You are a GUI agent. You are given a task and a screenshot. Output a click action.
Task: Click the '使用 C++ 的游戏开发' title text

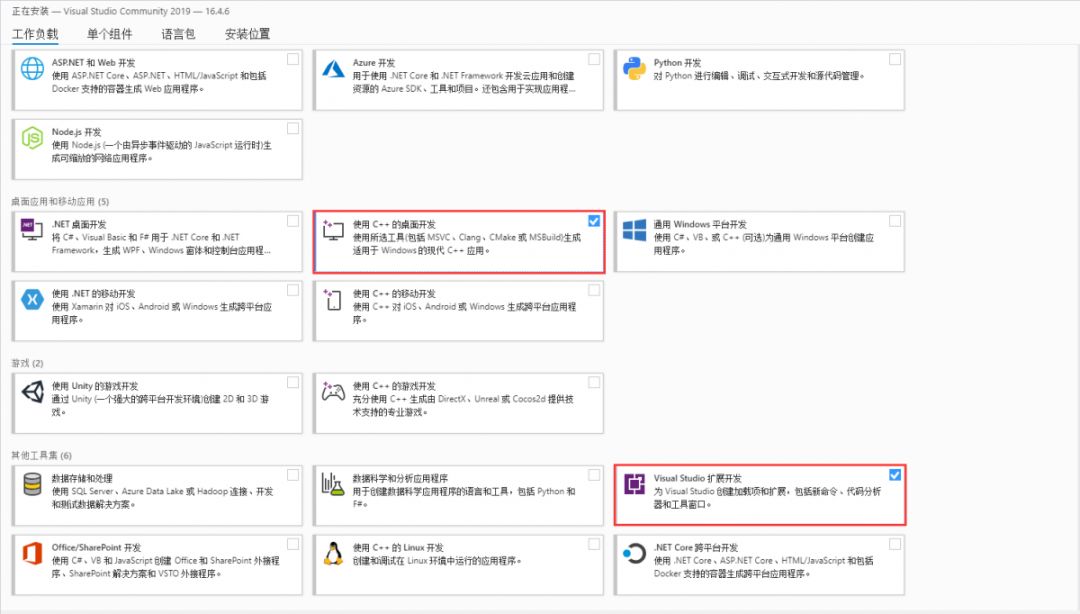394,386
